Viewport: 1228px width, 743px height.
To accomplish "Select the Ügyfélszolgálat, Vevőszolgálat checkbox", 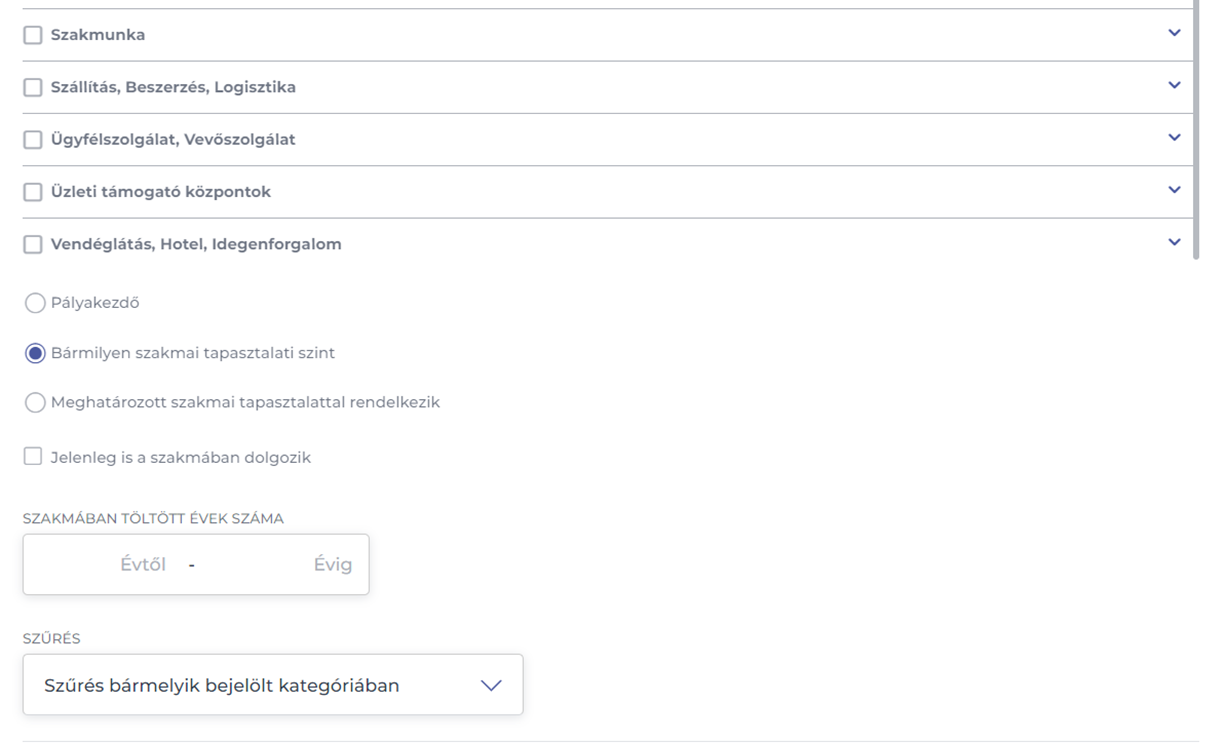I will [x=33, y=140].
